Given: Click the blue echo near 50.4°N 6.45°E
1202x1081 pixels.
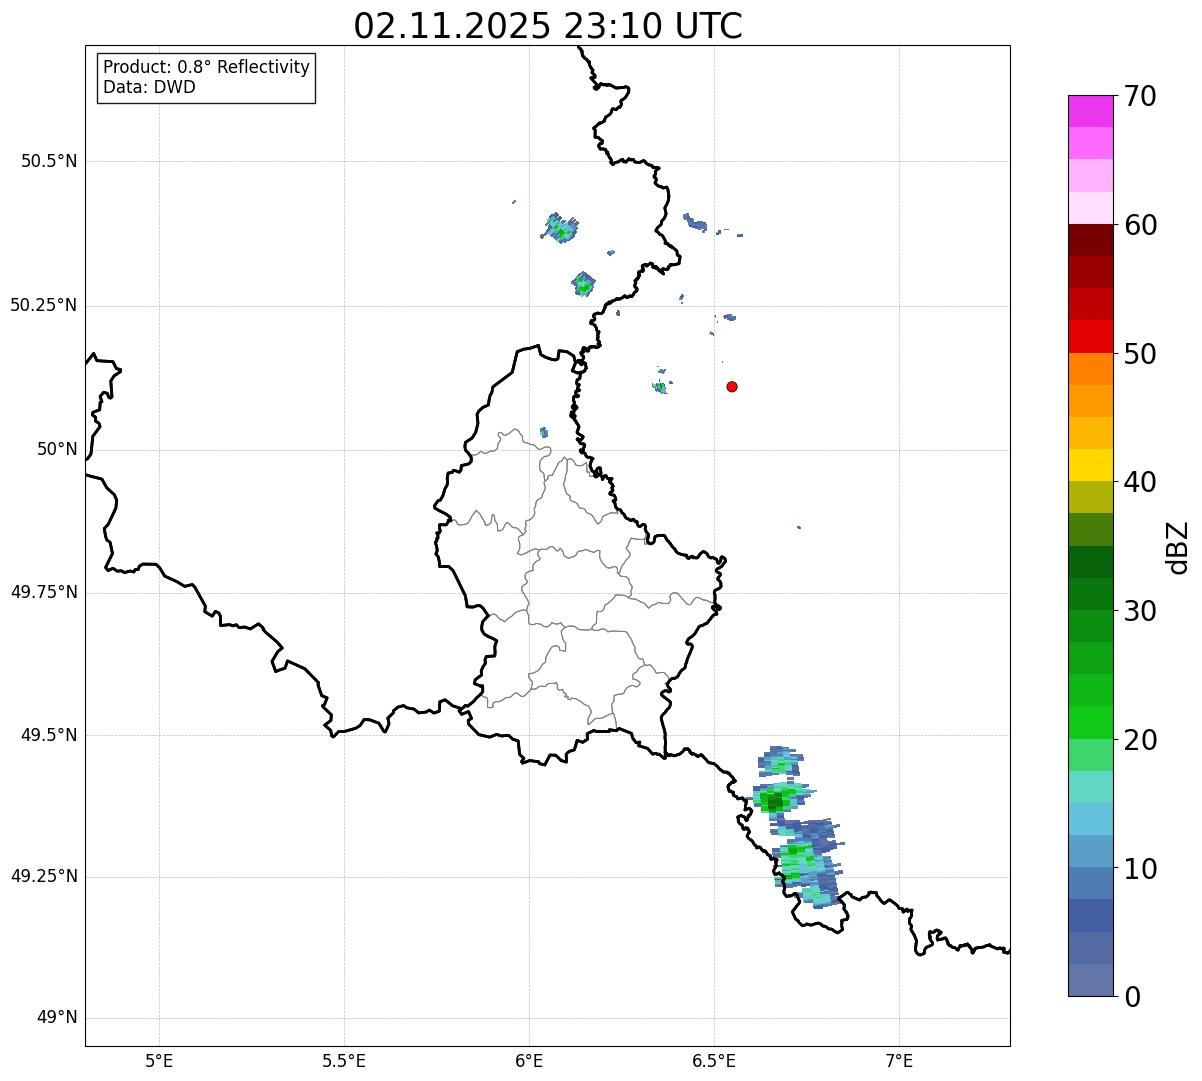Looking at the screenshot, I should click(695, 222).
